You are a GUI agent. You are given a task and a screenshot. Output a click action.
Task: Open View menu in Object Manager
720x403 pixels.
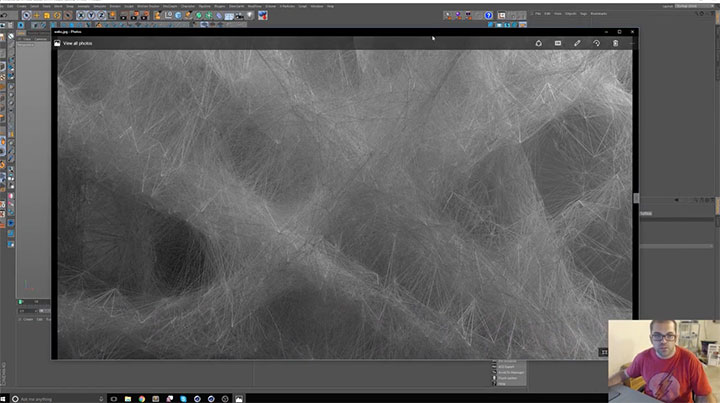coord(557,14)
